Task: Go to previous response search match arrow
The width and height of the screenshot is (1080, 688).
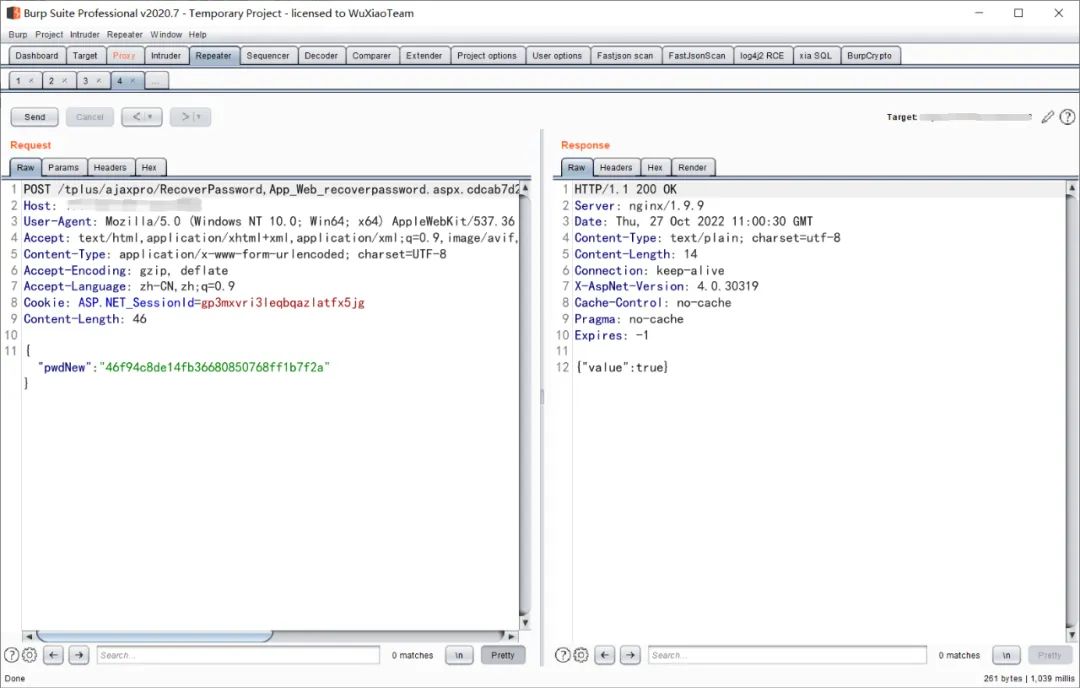Action: tap(605, 655)
